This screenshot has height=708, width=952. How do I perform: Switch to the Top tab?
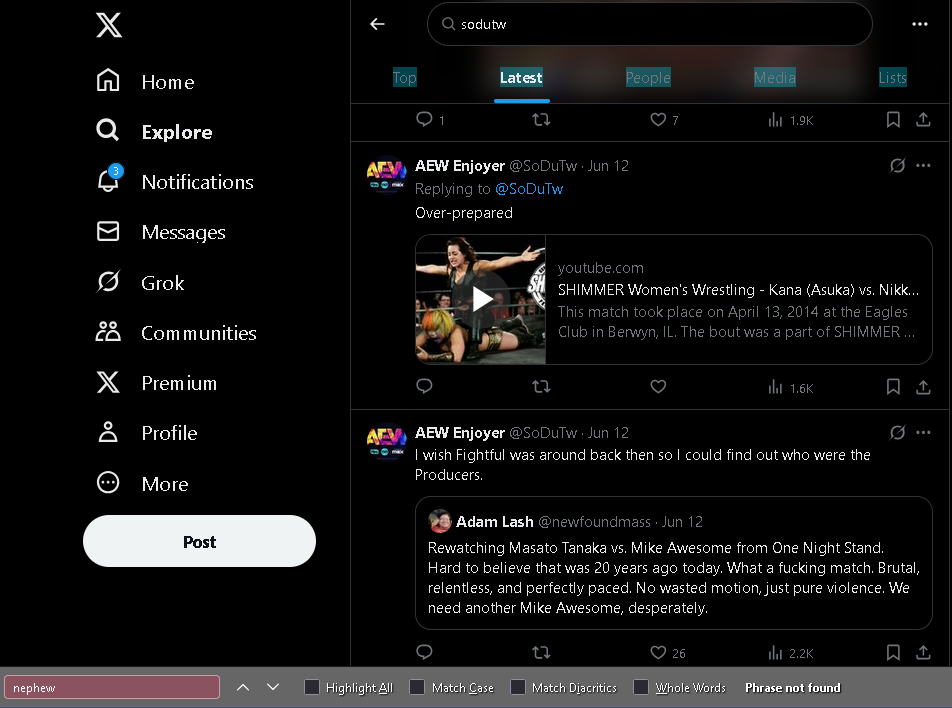[404, 78]
